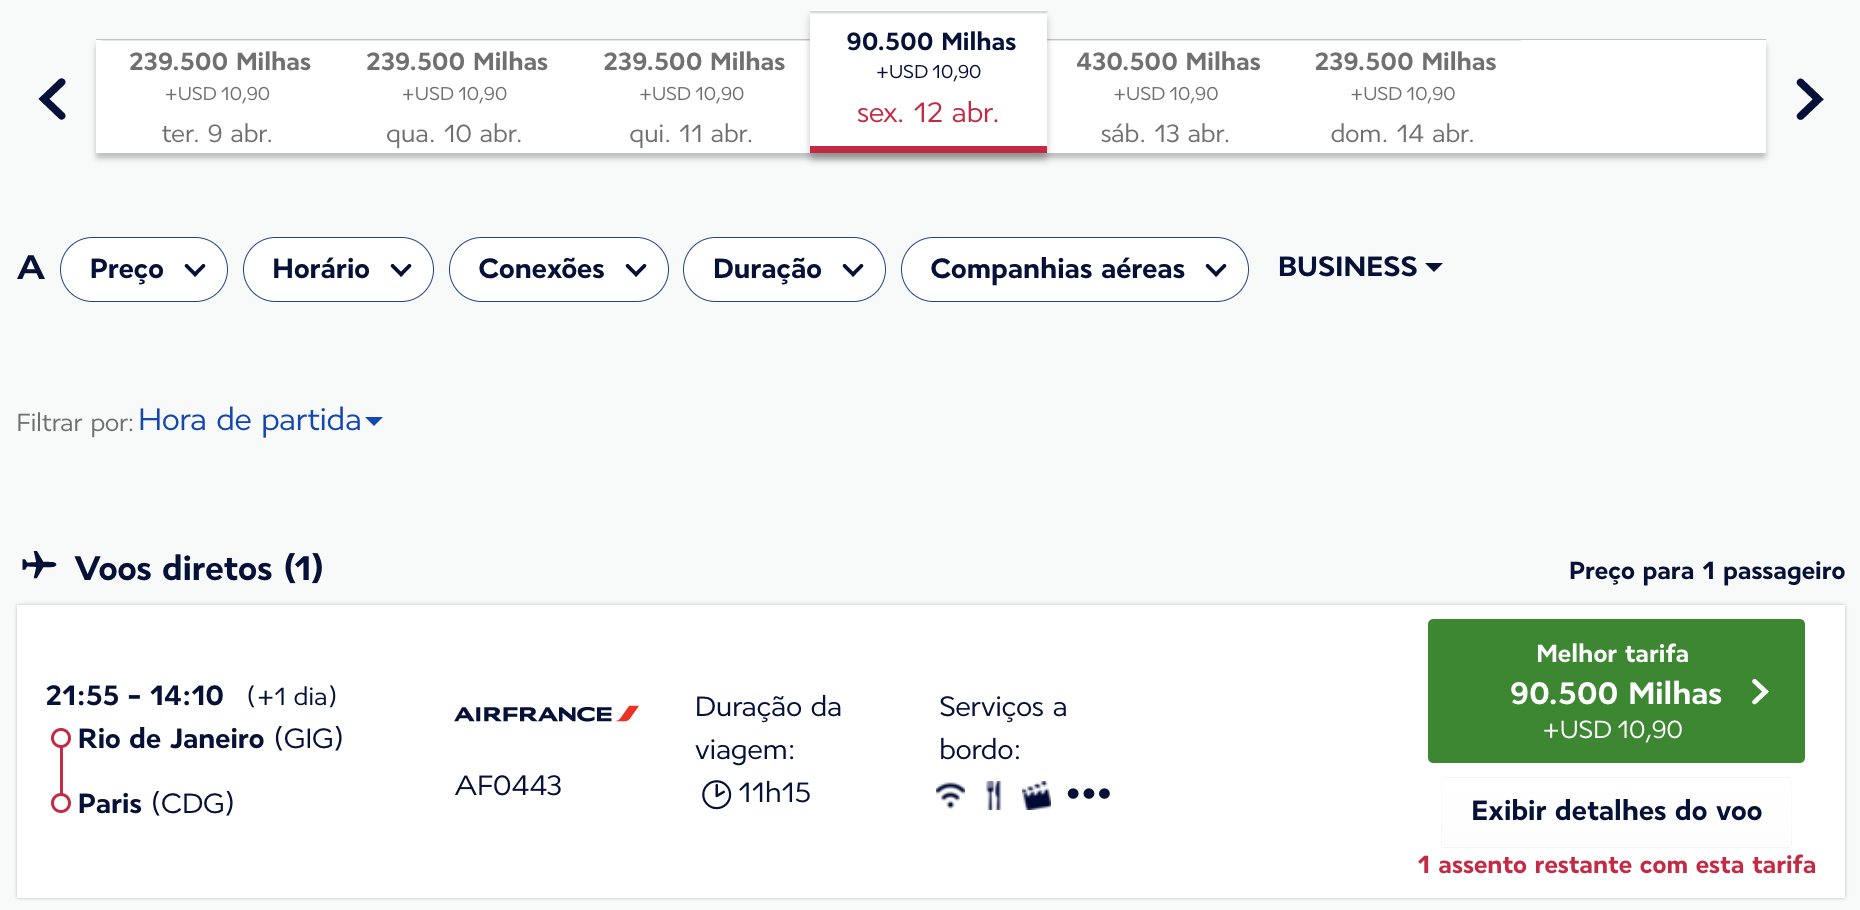Open the Horário filter dropdown

(x=338, y=269)
